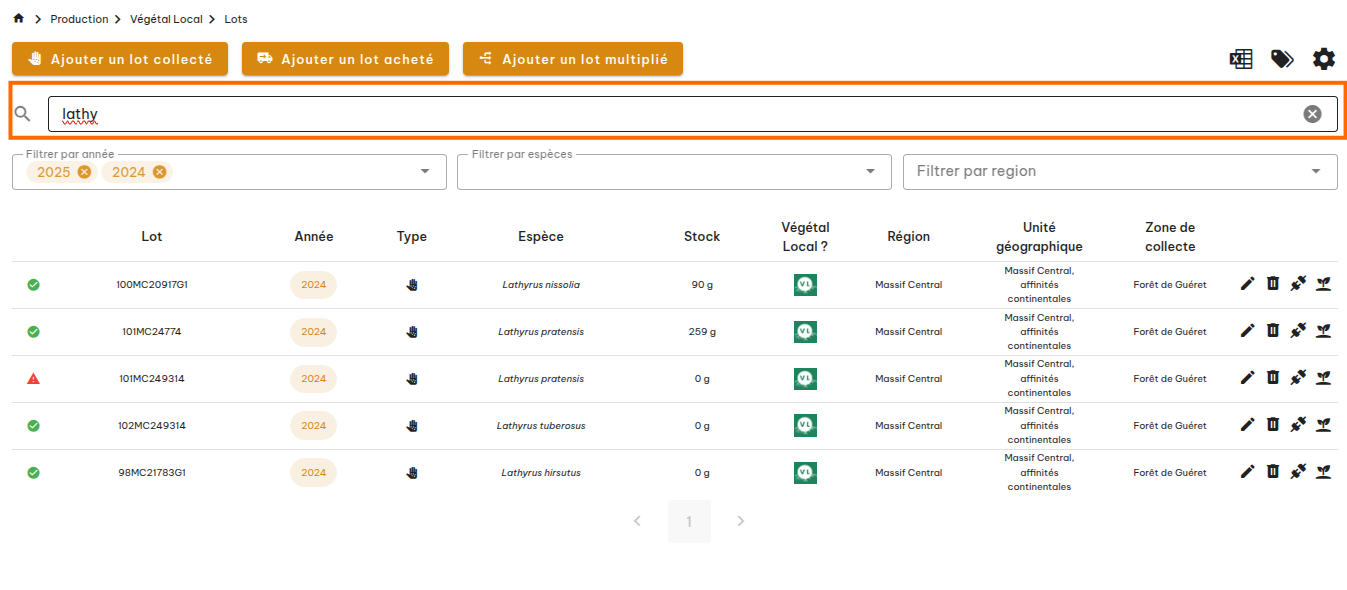Click Ajouter un lot collecté button
The height and width of the screenshot is (590, 1347).
tap(120, 59)
